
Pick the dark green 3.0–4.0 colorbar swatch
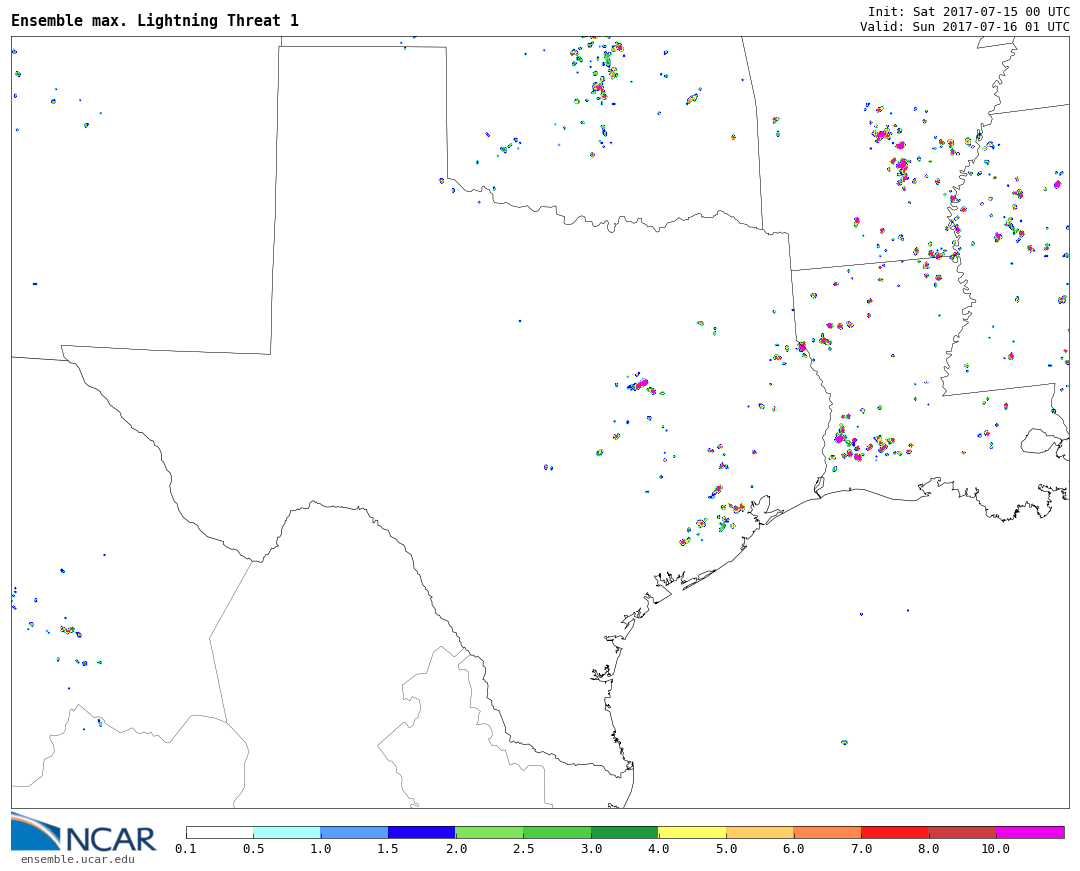click(x=625, y=832)
